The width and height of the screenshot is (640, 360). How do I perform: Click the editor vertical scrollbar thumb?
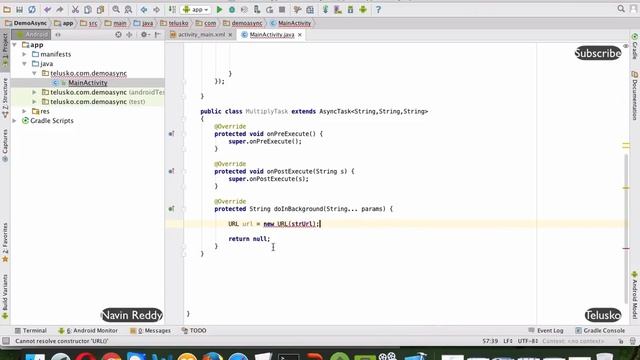(626, 228)
